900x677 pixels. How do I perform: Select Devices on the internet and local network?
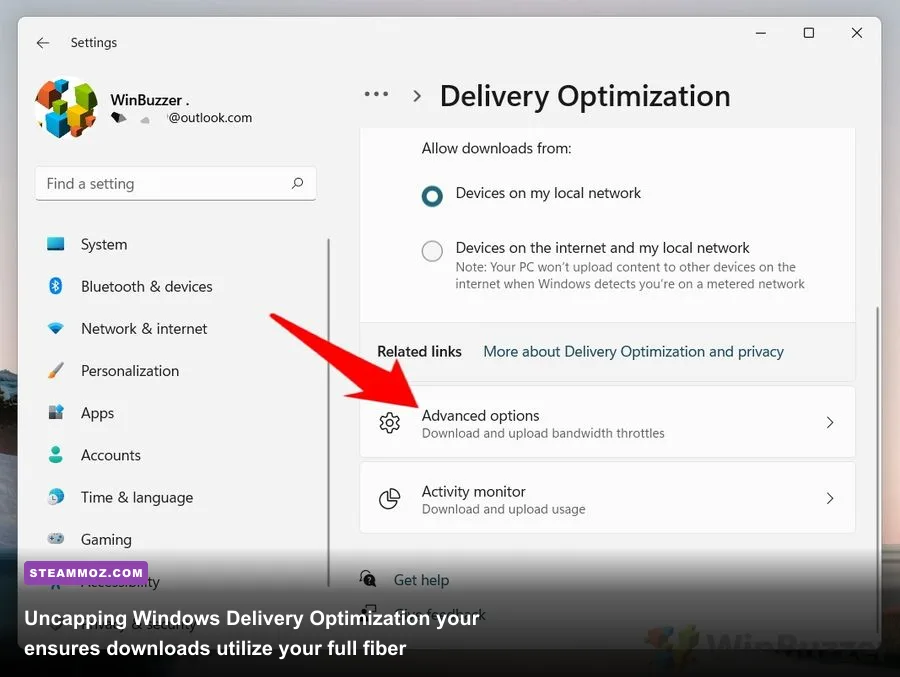click(x=432, y=251)
